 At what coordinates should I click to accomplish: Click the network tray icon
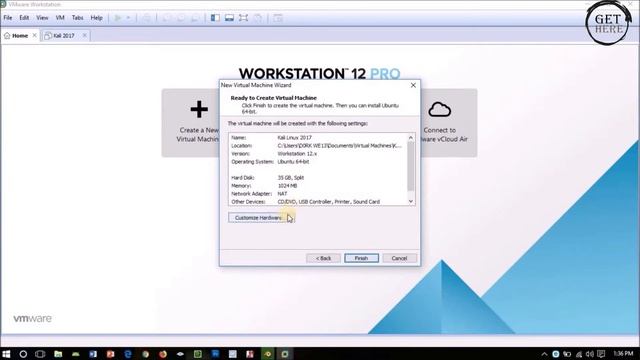pos(579,354)
